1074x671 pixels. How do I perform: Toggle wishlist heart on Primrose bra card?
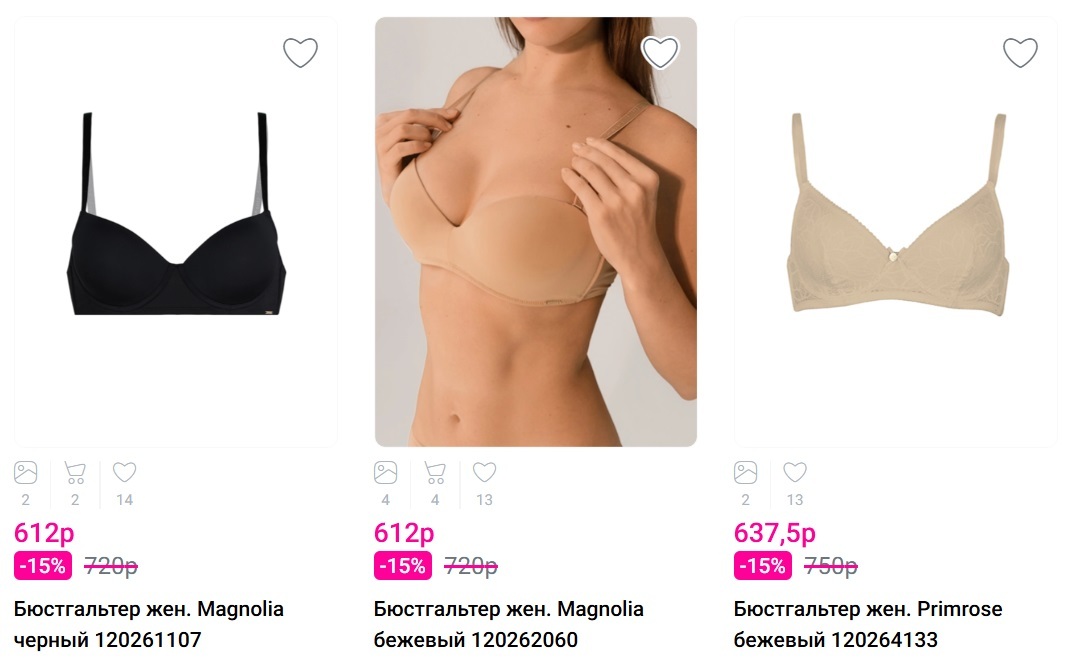pyautogui.click(x=1021, y=53)
